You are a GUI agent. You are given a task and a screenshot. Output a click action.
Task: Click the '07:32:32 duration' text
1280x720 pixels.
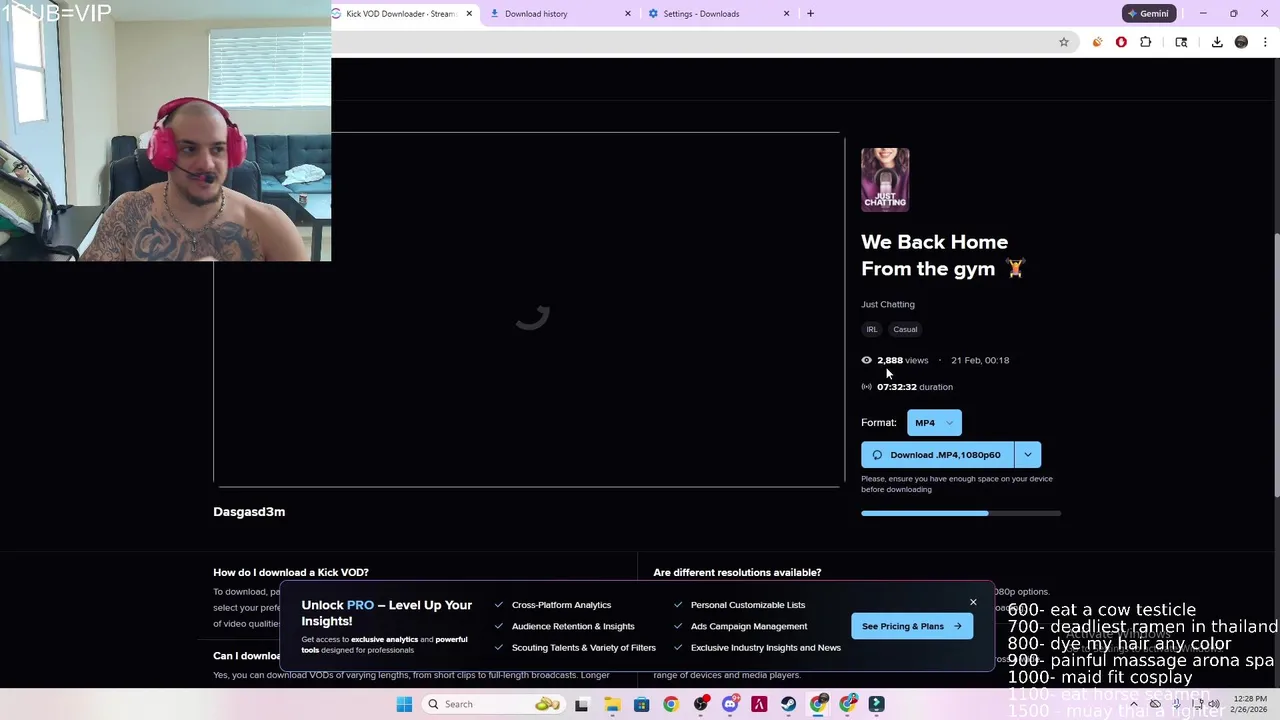[x=915, y=387]
